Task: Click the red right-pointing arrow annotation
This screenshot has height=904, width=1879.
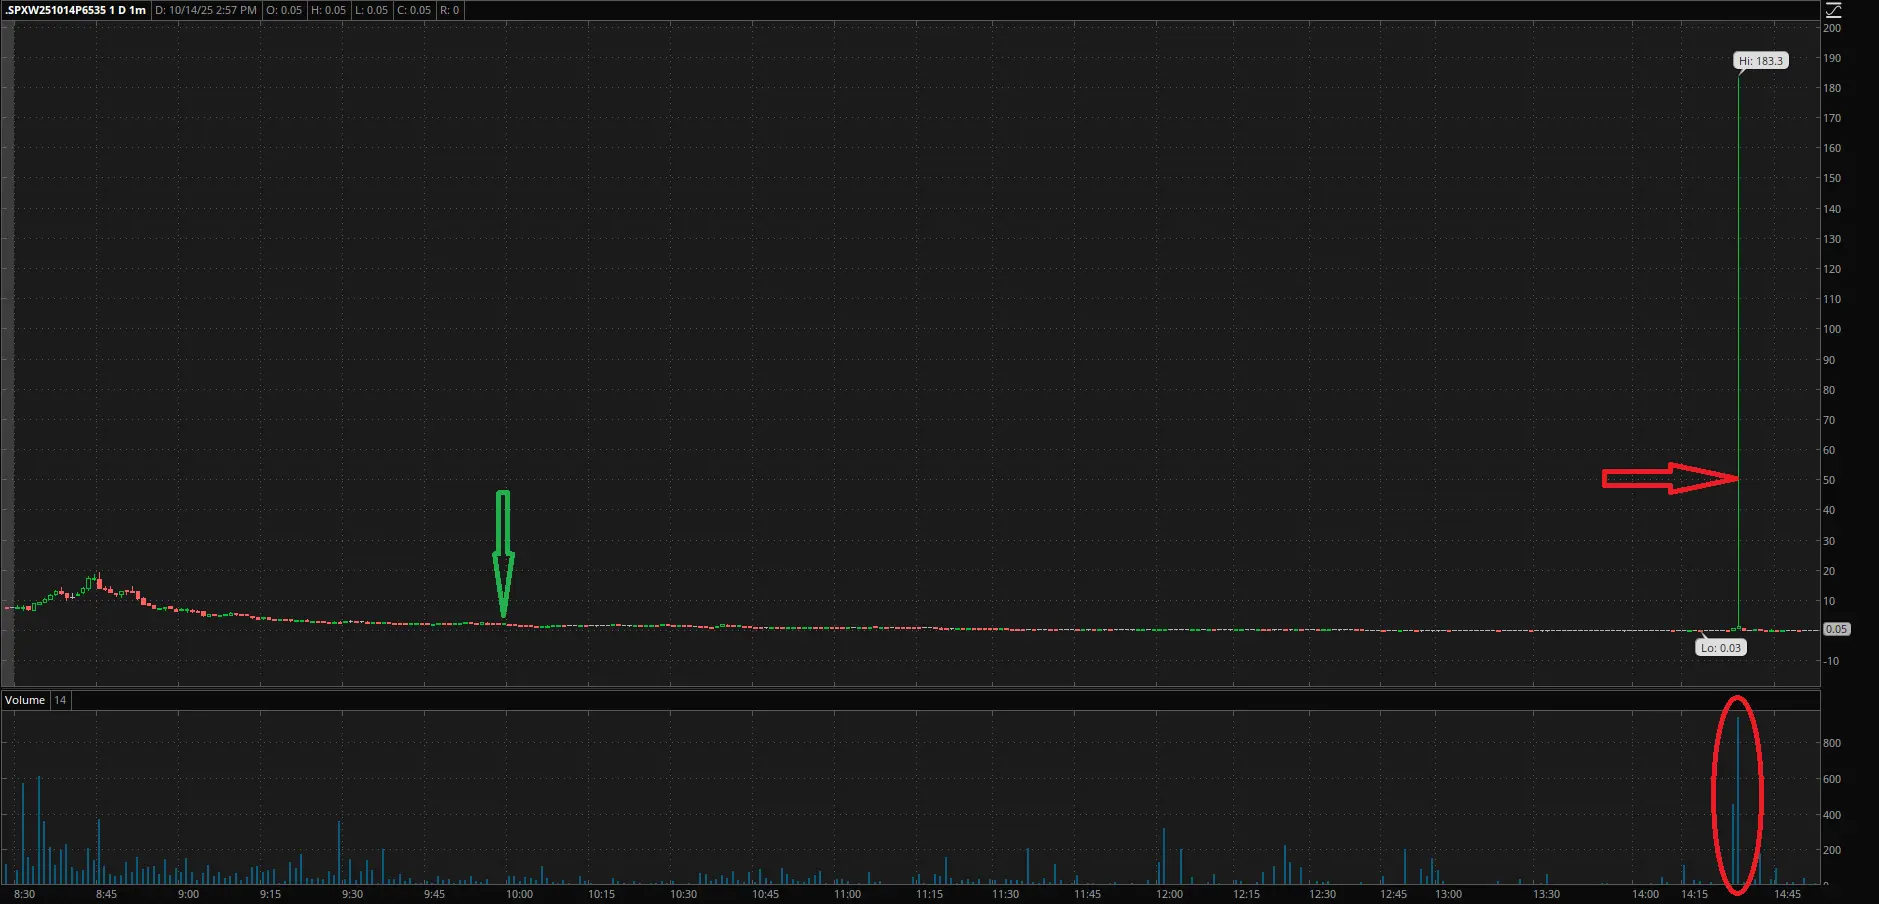Action: coord(1669,479)
